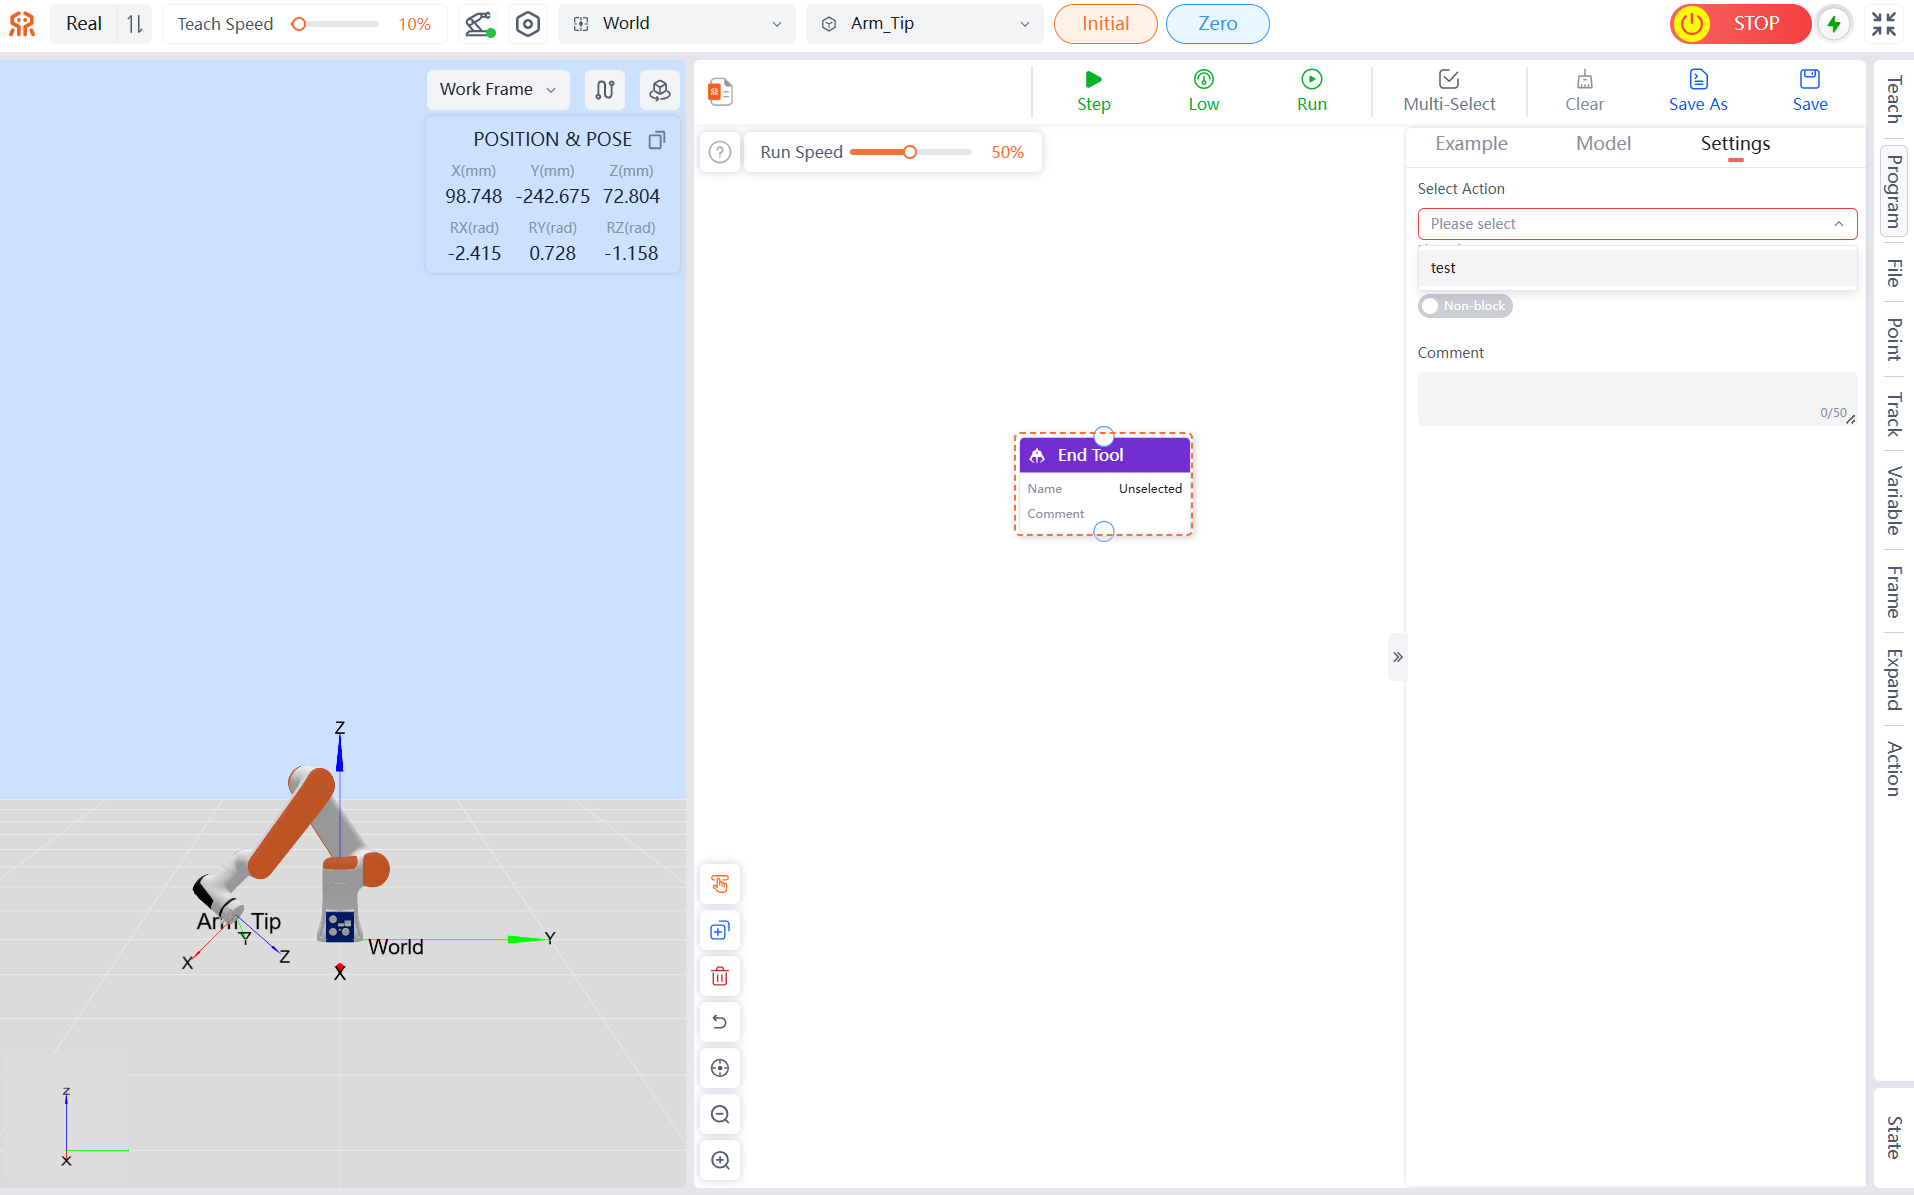Screen dimensions: 1914x1195
Task: Open the Variable side tab
Action: [1894, 500]
